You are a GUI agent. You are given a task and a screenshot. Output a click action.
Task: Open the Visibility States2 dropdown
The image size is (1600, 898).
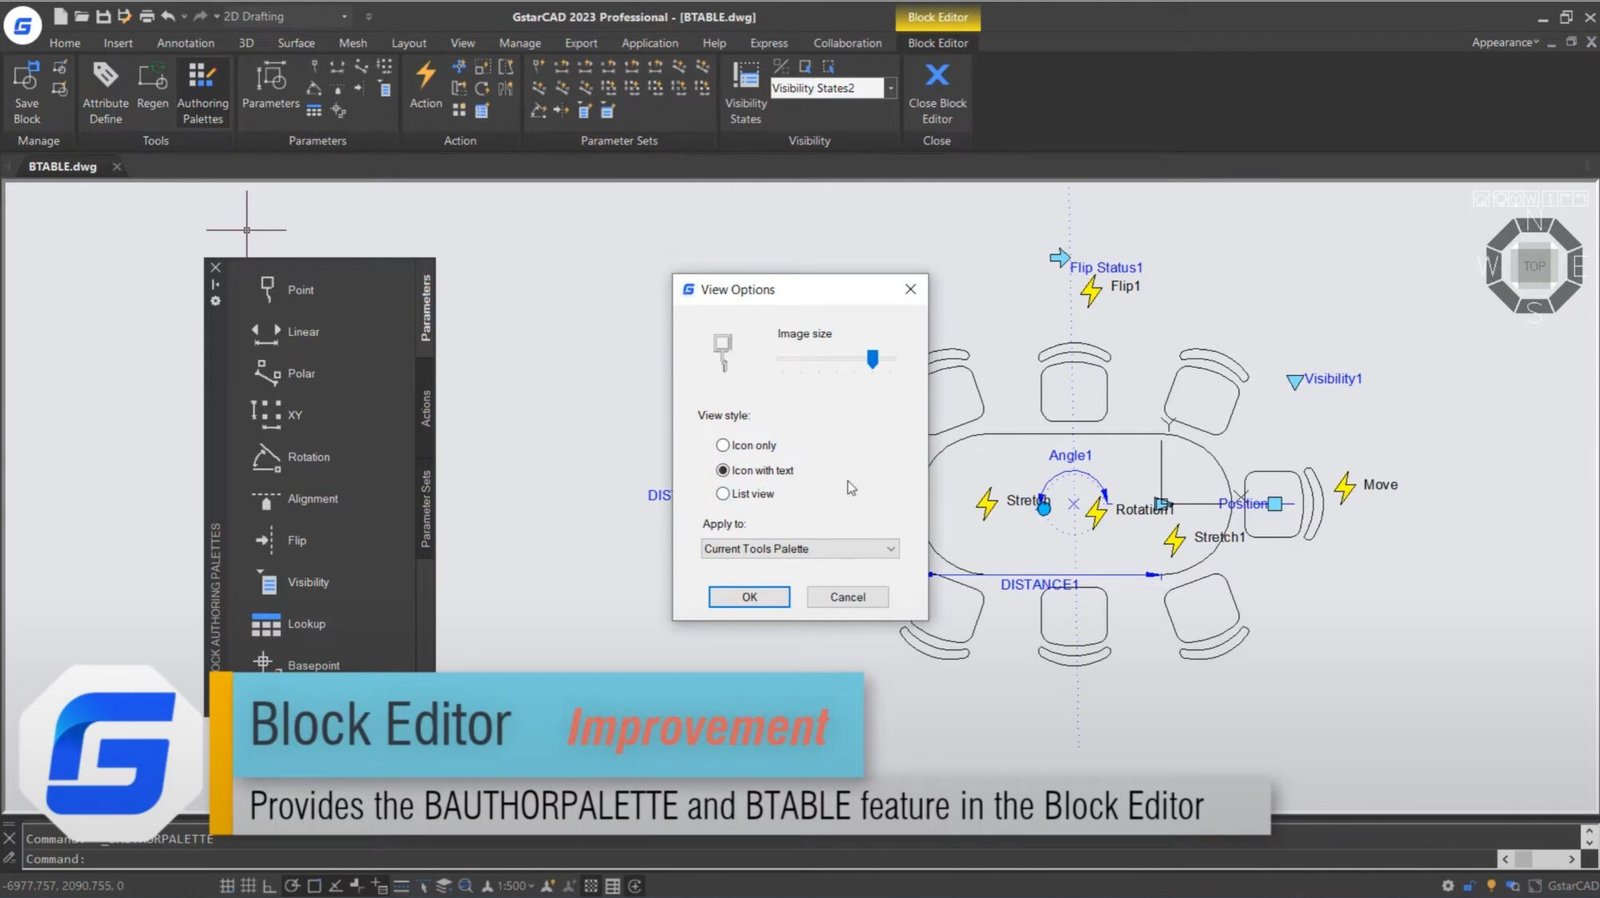point(890,88)
